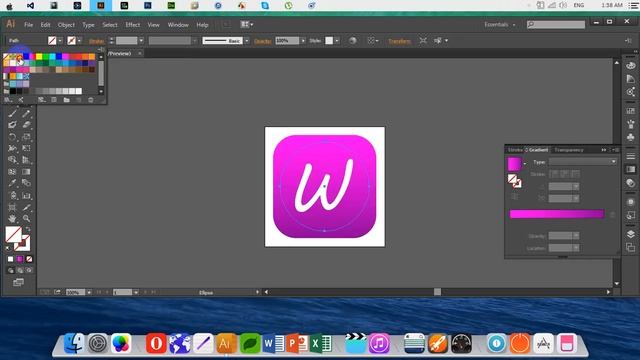The width and height of the screenshot is (640, 360).
Task: Expand the control bar stroke color dropdown
Action: [79, 41]
